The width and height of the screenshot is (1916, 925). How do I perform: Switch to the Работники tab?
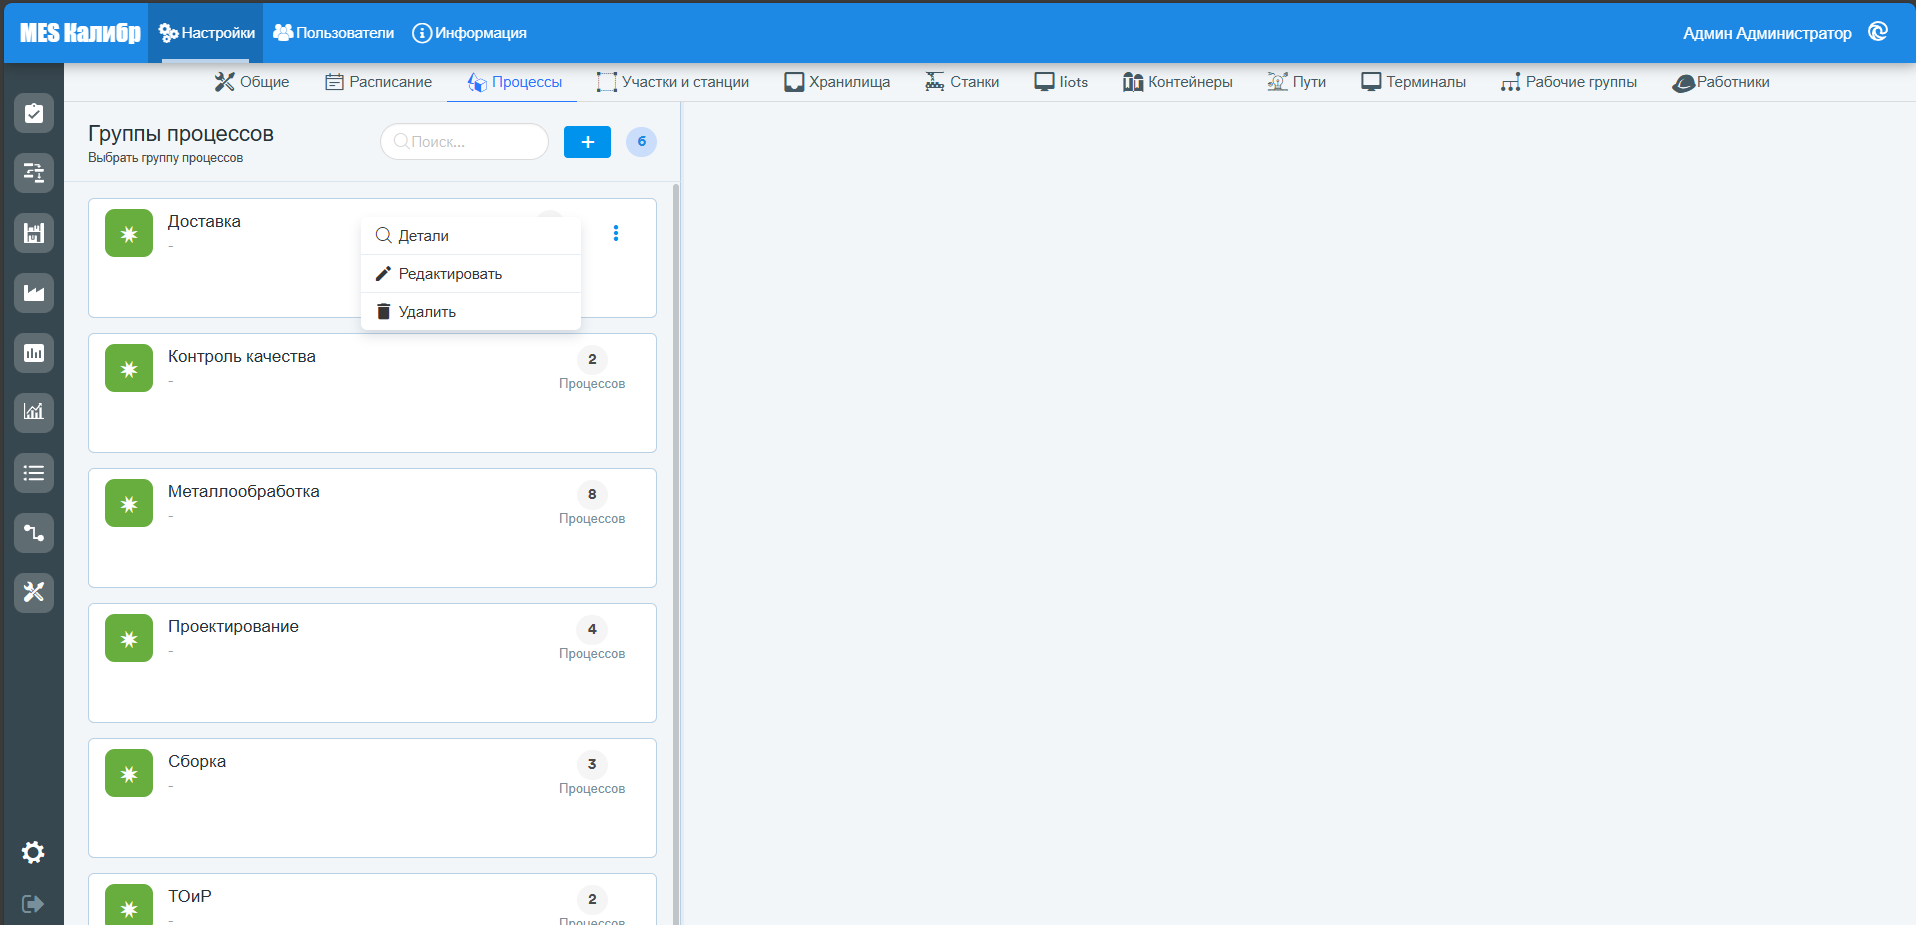coord(1721,82)
